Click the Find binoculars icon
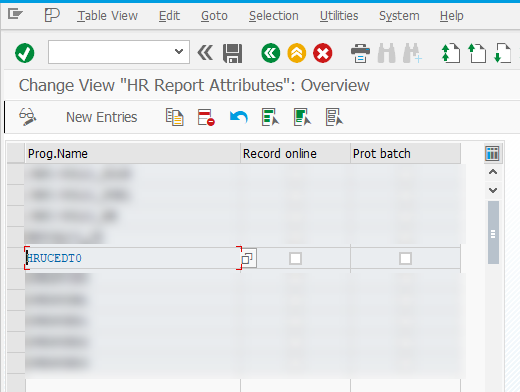 click(x=386, y=53)
